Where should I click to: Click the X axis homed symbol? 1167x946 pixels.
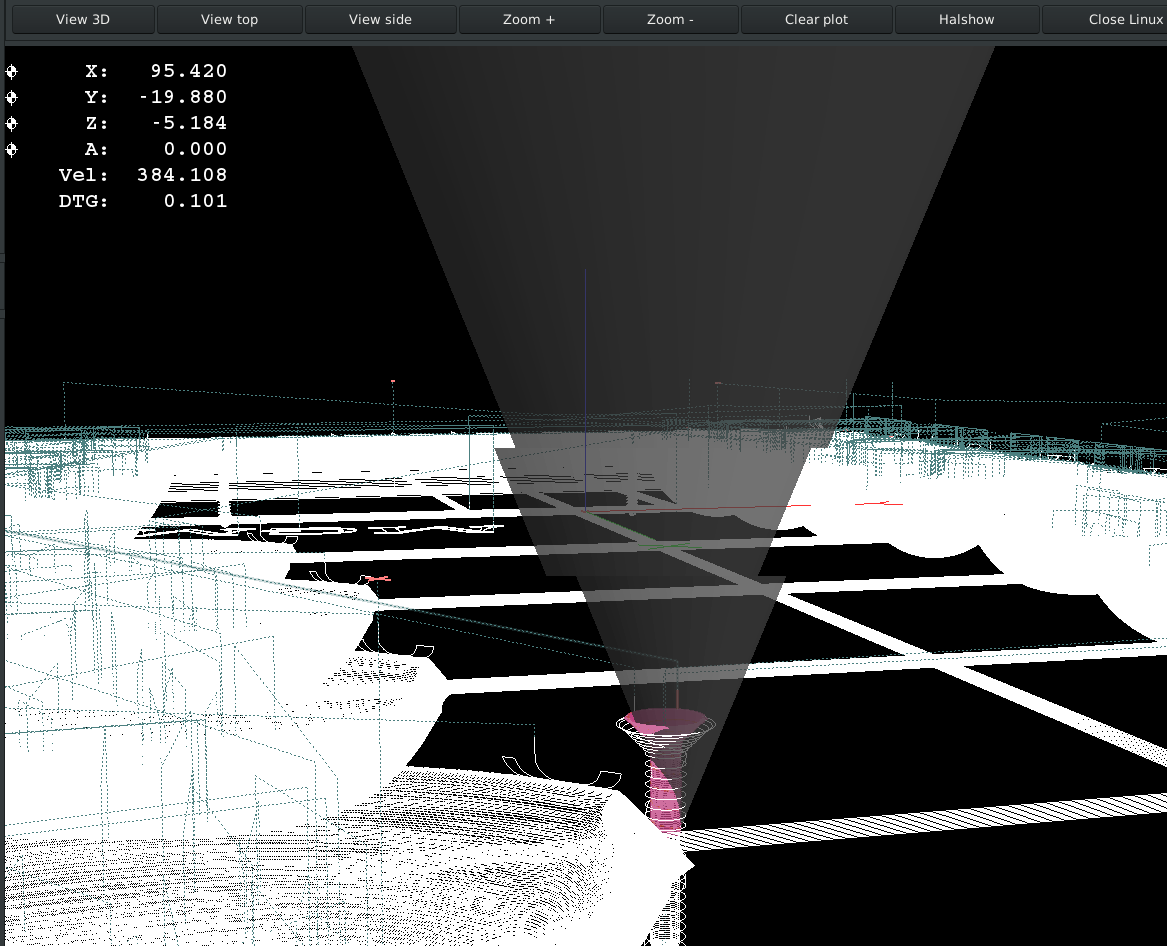pos(12,71)
